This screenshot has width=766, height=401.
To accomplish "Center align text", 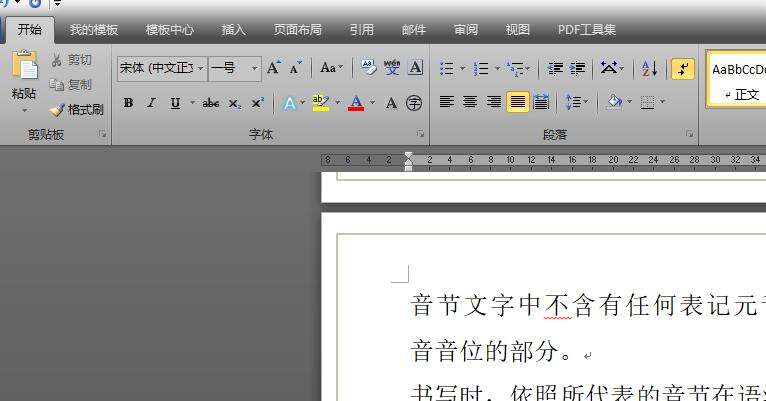I will [470, 102].
